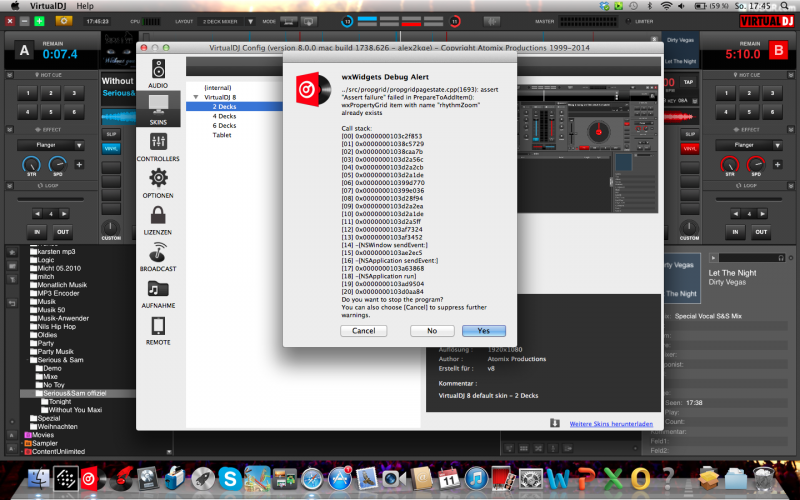
Task: Open the LIZENZEN lock section
Action: [158, 220]
